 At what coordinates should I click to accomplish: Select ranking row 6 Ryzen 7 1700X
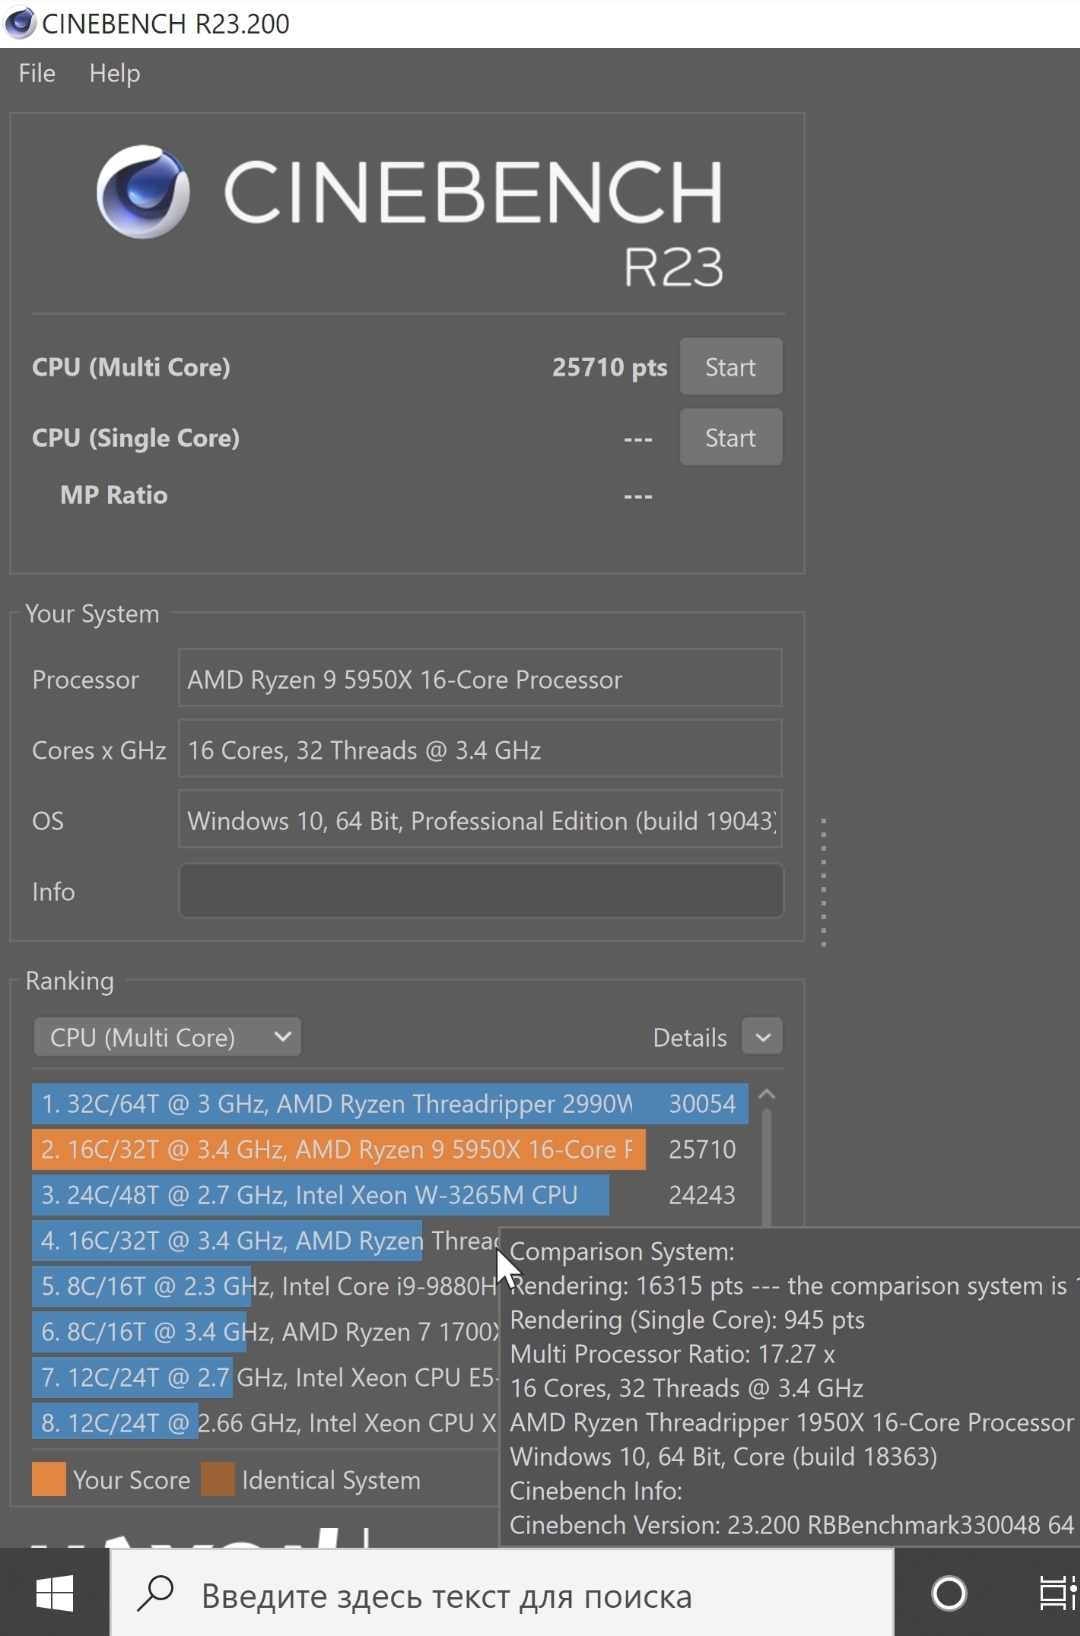click(265, 1332)
